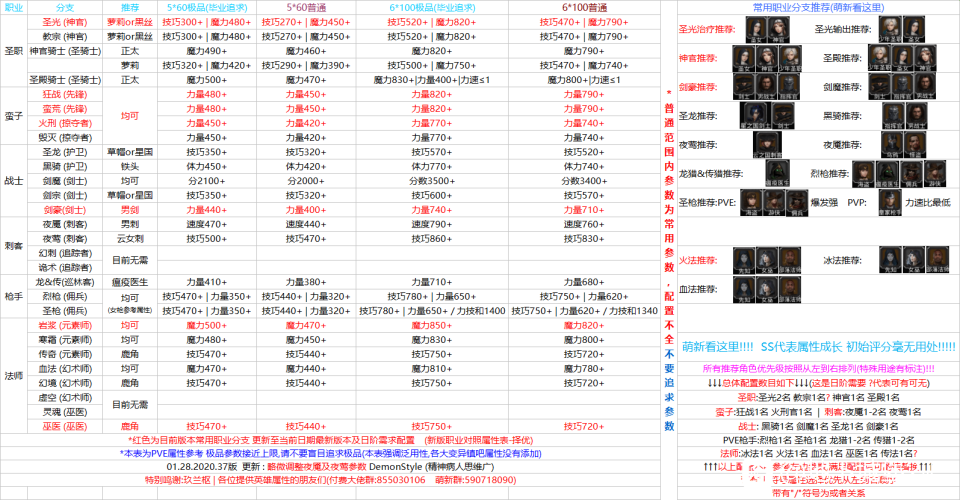
Task: Click the 神官 portrait beside 圣光治疗推荐
Action: pyautogui.click(x=778, y=29)
